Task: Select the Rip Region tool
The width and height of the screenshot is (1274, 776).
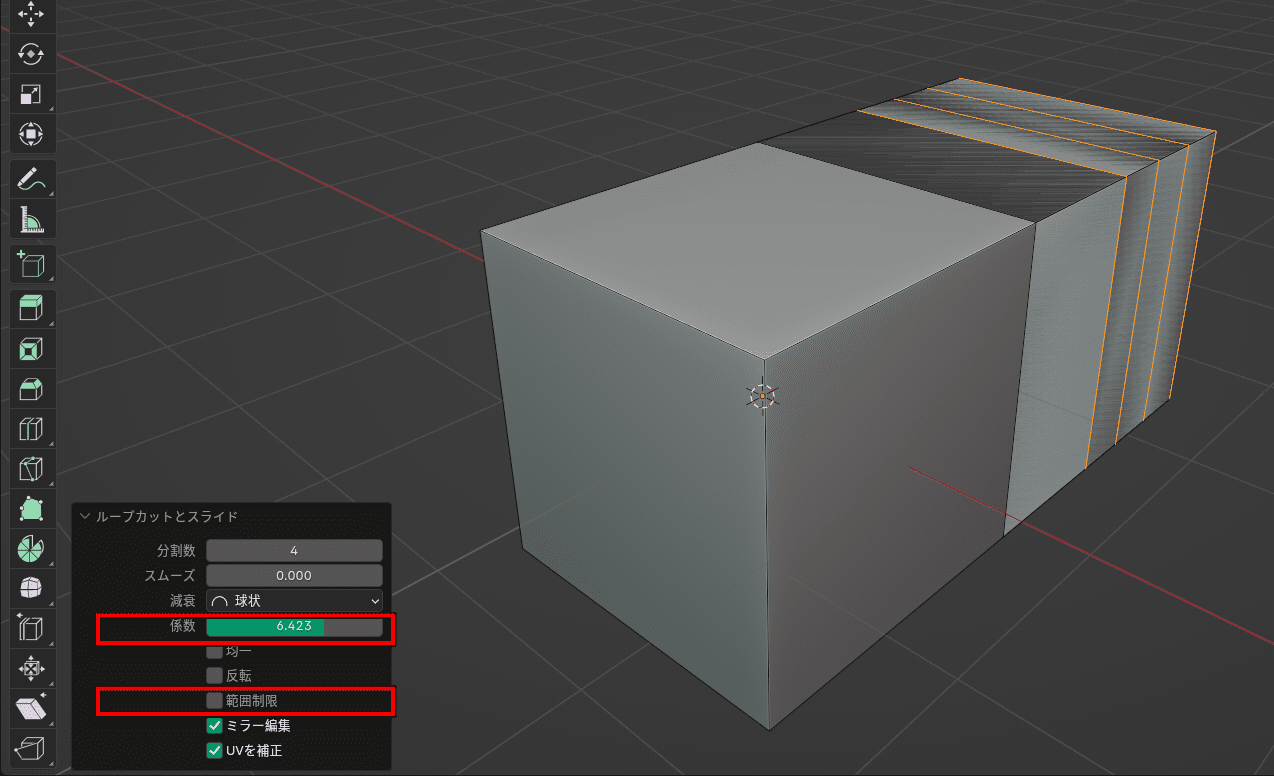Action: coord(31,748)
